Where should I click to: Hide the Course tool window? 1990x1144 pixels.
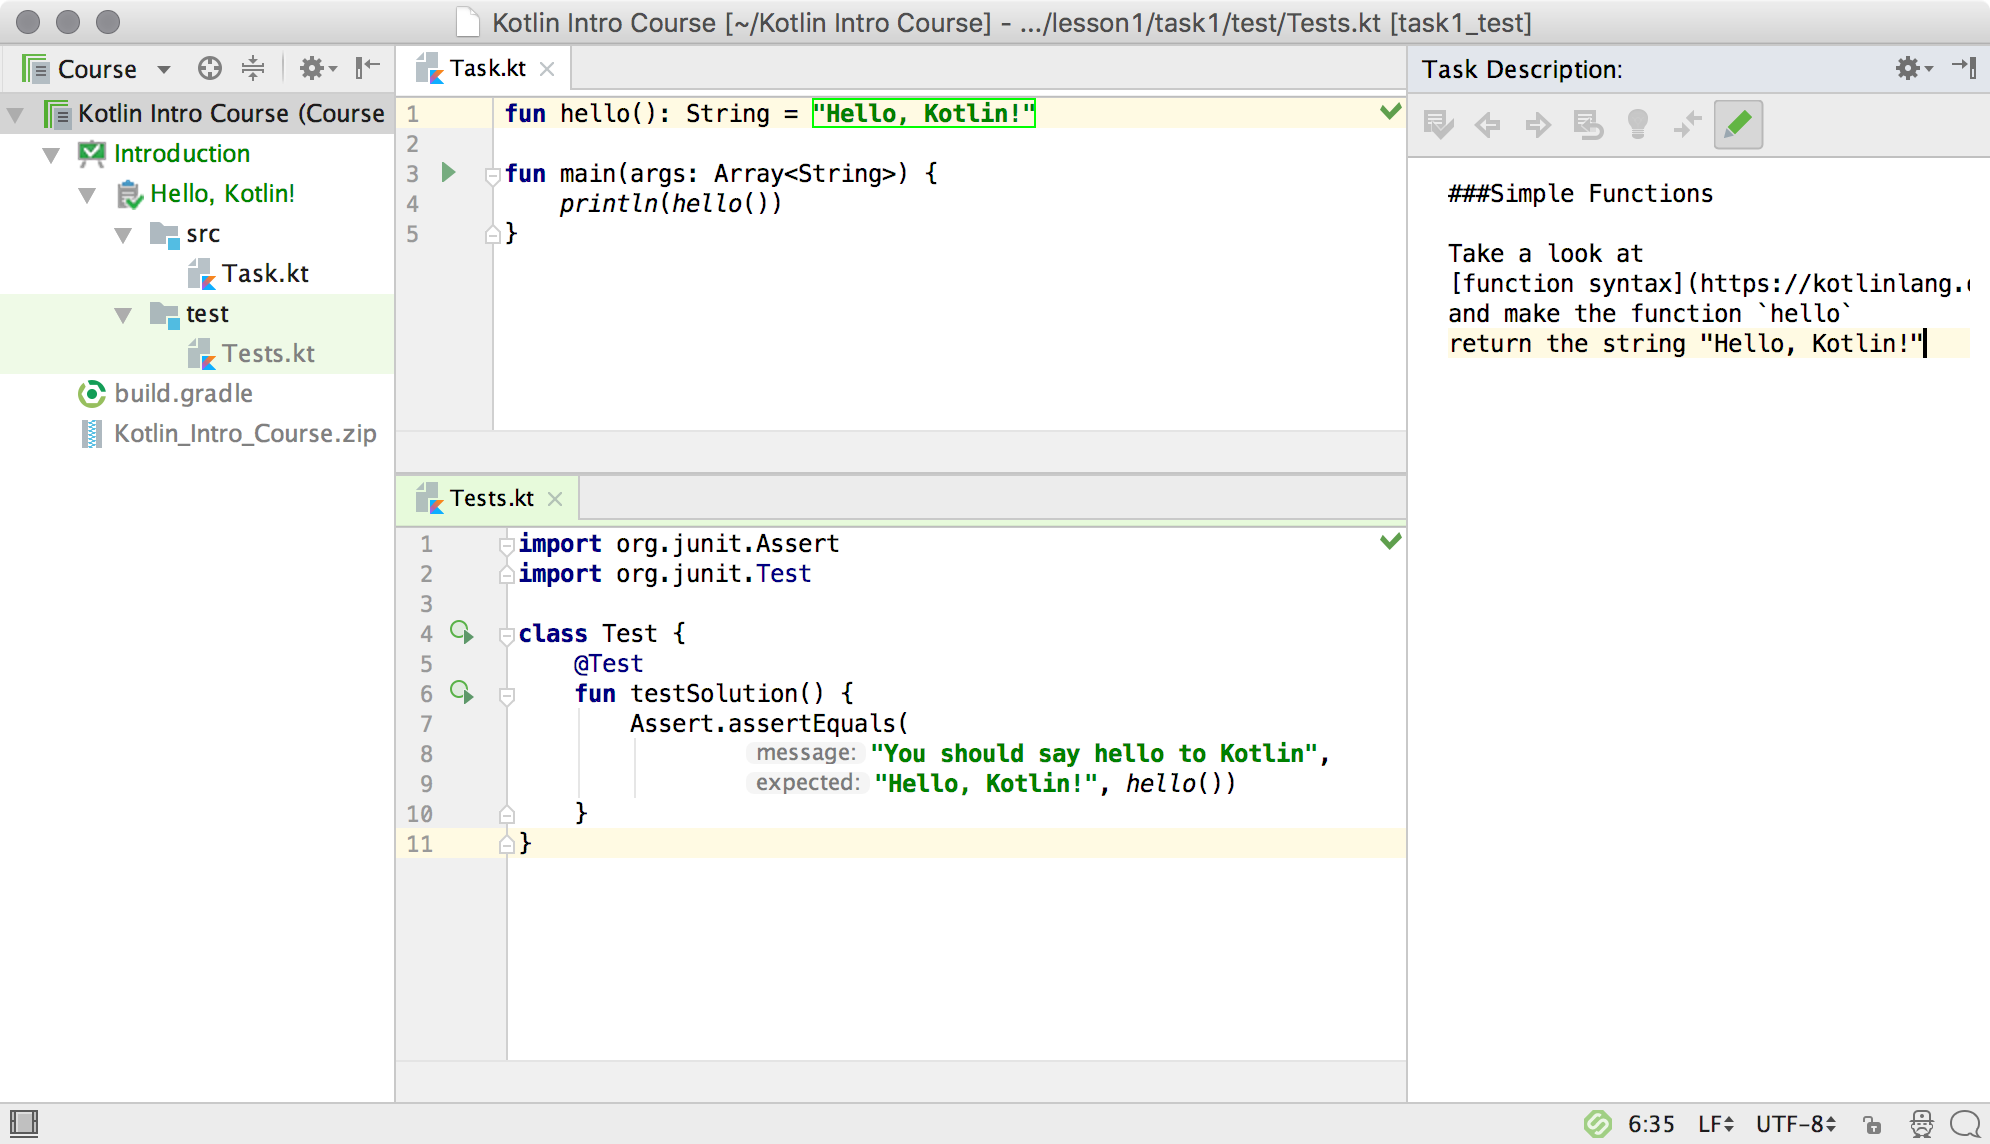tap(368, 68)
